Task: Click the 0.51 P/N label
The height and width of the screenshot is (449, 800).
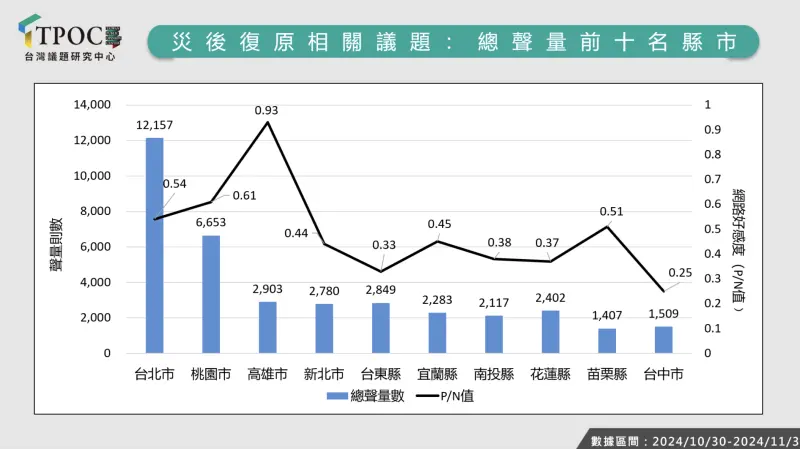Action: (x=611, y=211)
